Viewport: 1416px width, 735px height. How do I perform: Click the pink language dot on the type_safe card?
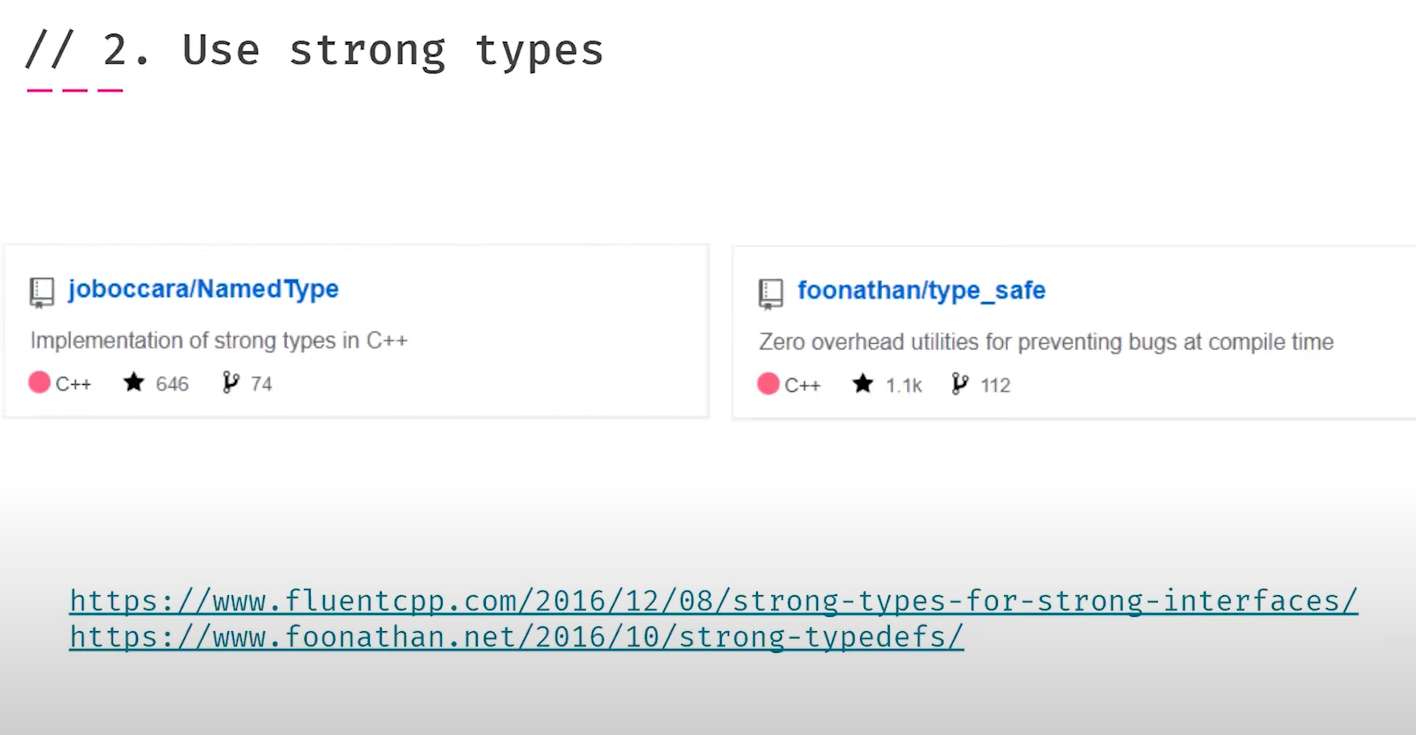coord(768,384)
